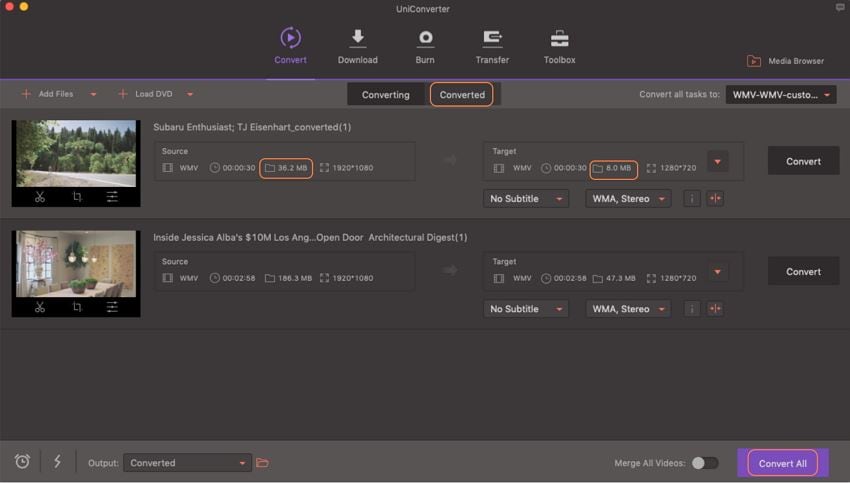Switch to the Burn section

click(425, 46)
